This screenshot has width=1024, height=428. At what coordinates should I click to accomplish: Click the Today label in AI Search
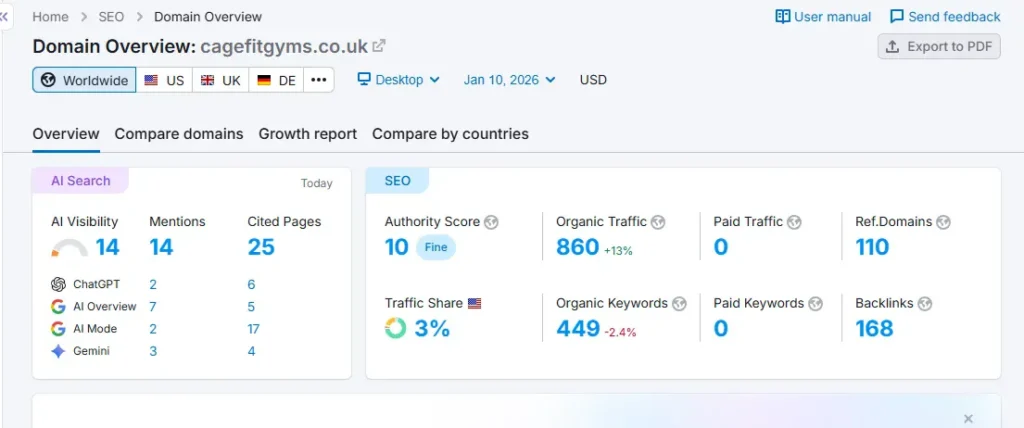(317, 184)
